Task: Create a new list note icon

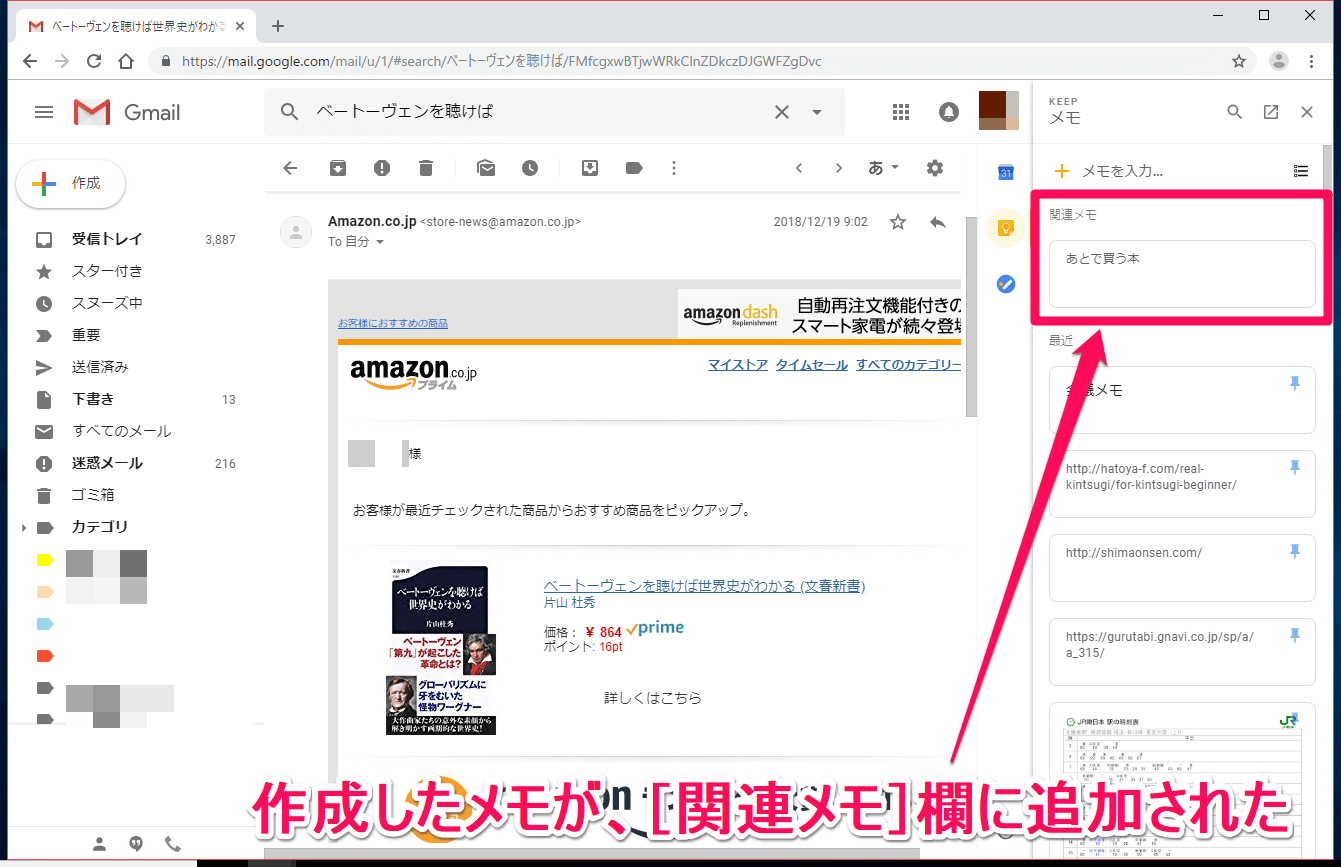Action: point(1301,171)
